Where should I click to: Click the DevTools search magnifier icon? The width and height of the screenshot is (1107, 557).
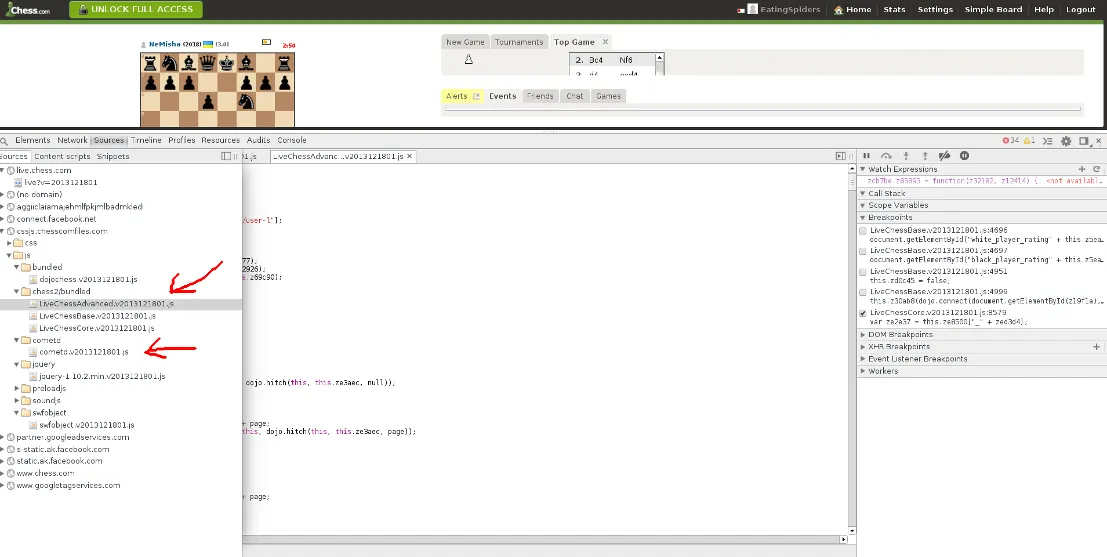point(4,140)
